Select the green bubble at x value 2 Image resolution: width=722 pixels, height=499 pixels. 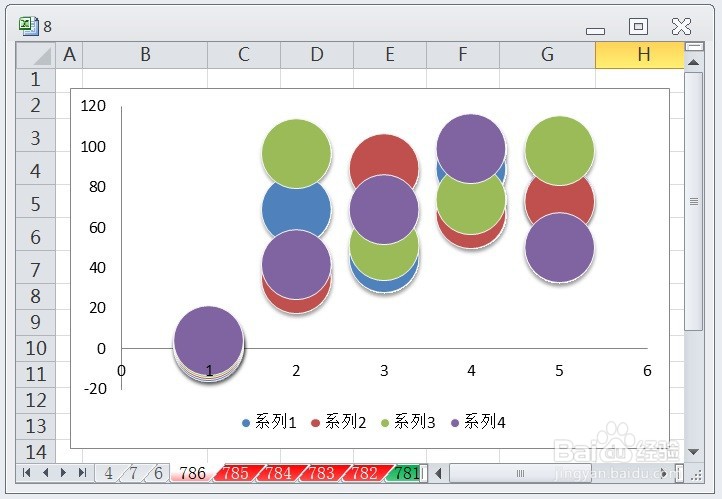(x=297, y=153)
